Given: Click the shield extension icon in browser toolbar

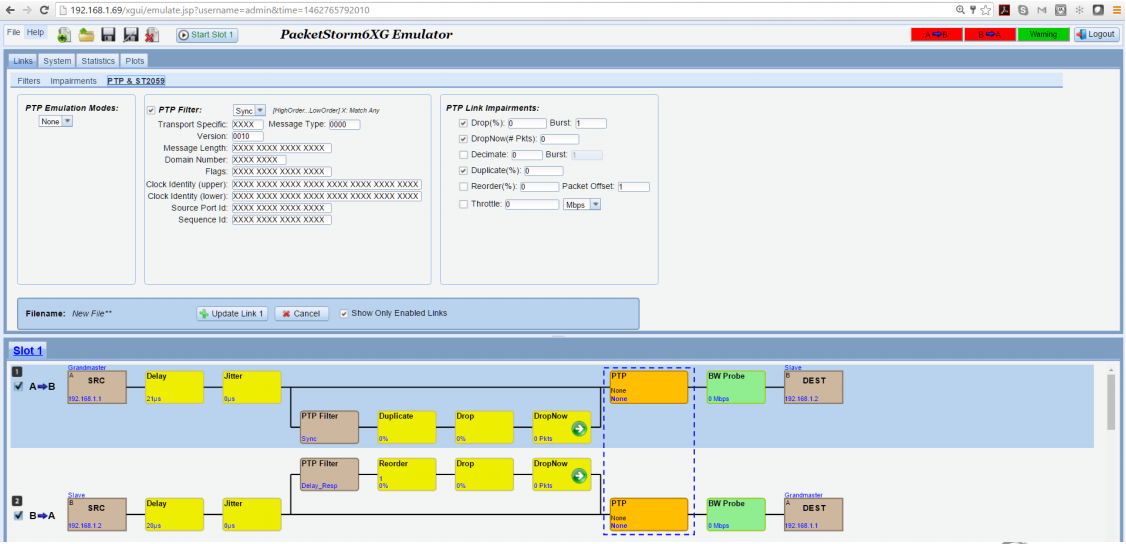Looking at the screenshot, I should tap(1061, 10).
